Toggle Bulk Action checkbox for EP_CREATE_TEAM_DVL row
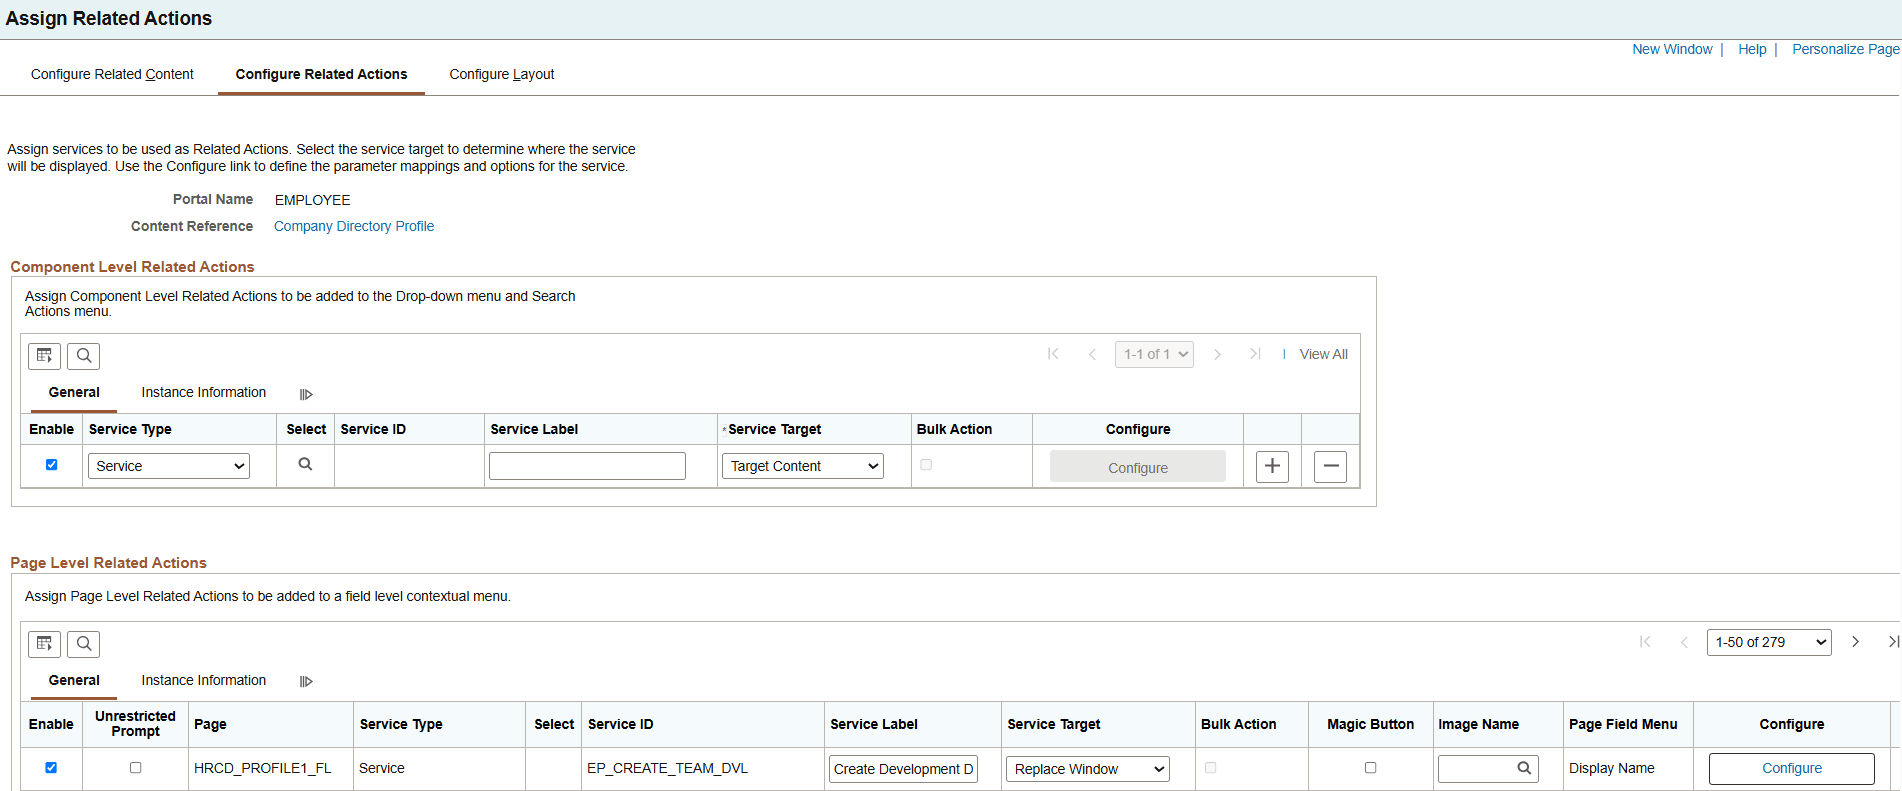 tap(1211, 768)
